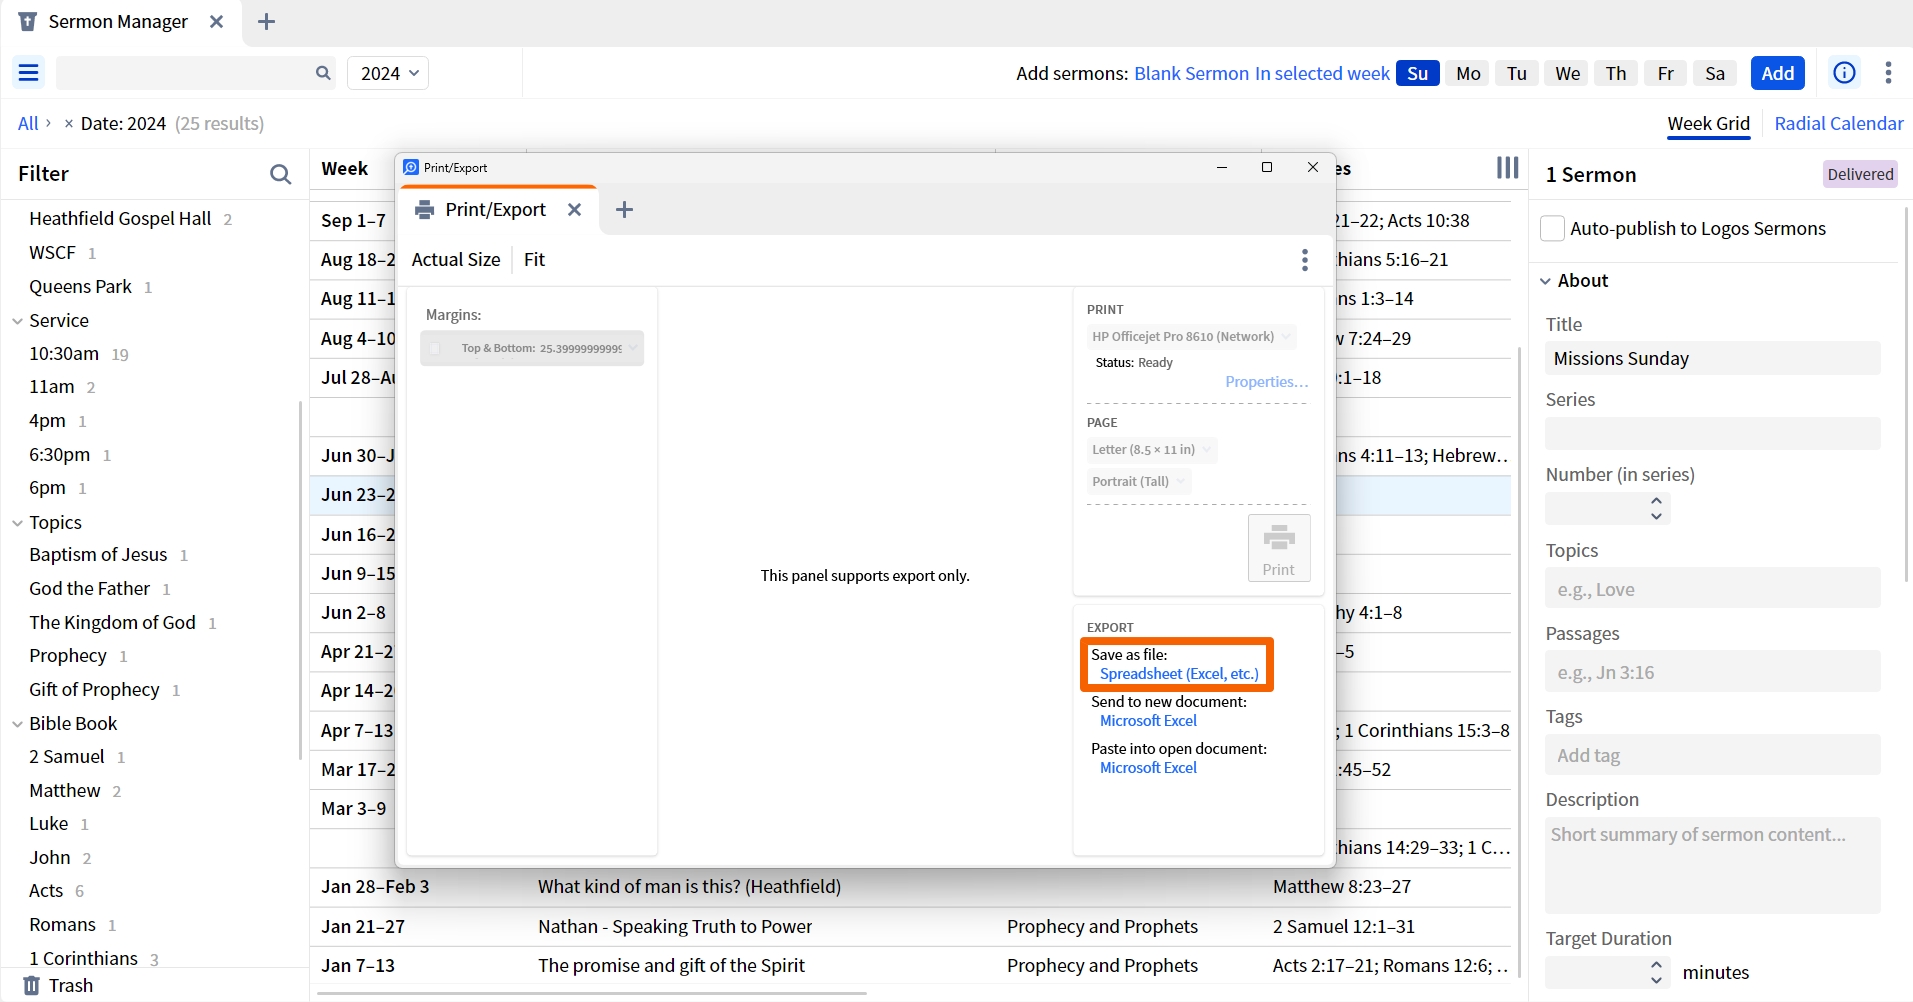Select Fr day toggle
1913x1002 pixels.
click(1665, 73)
